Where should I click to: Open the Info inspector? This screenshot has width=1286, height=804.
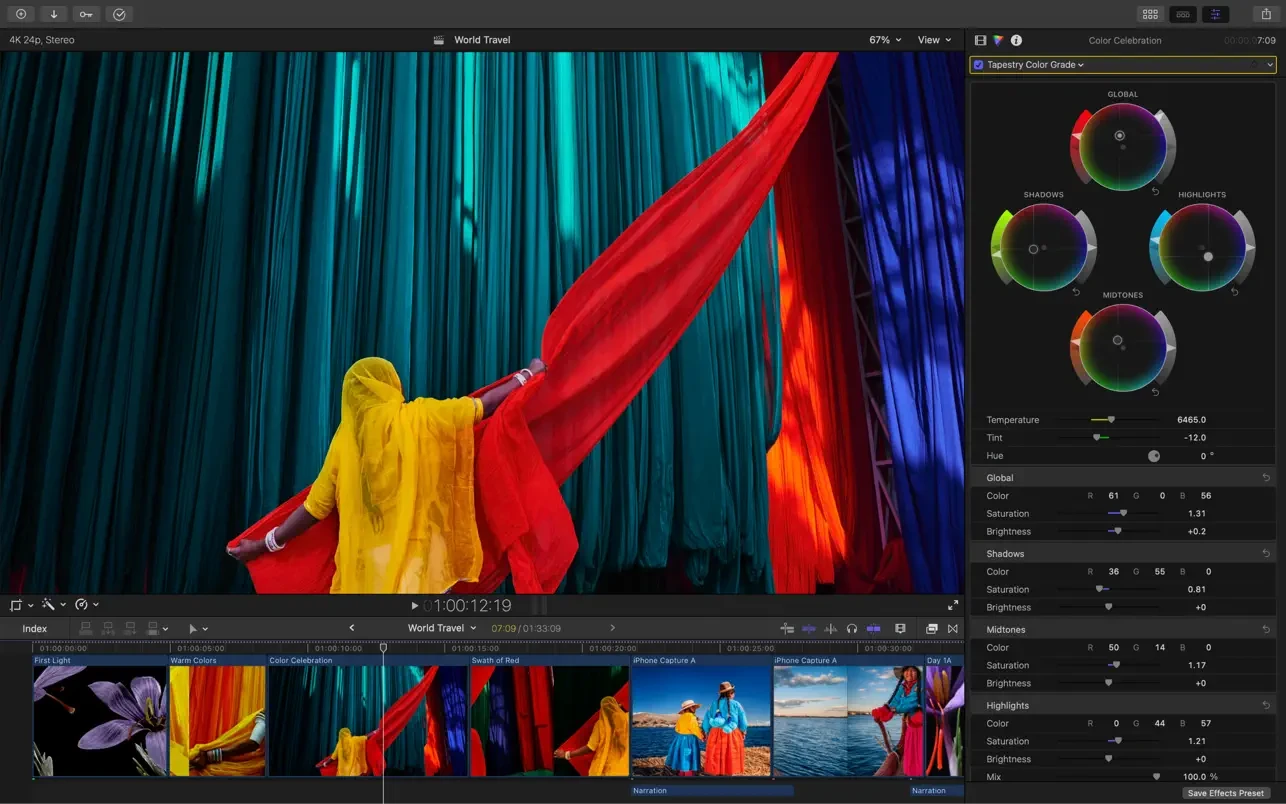point(1016,40)
